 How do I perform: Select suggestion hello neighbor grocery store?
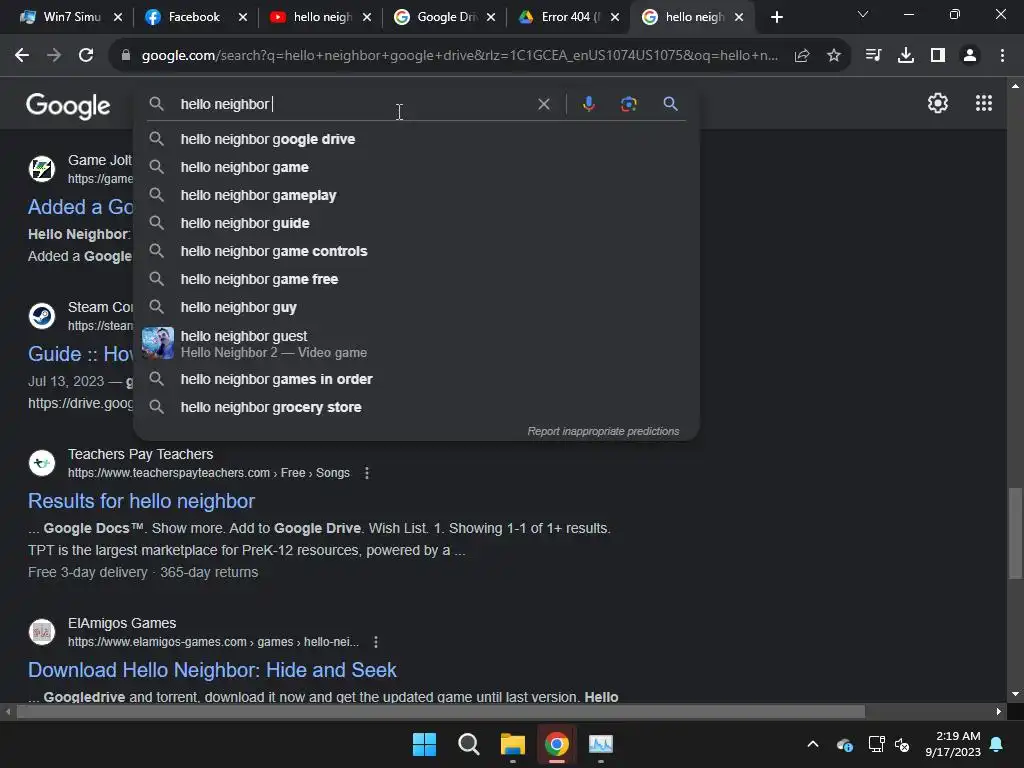coord(416,408)
